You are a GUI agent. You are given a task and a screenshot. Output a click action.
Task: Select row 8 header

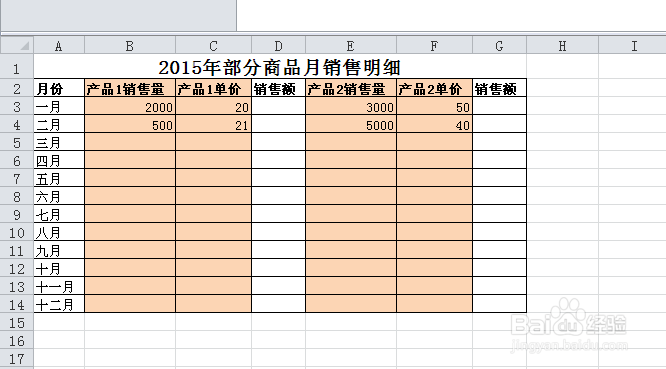tap(17, 196)
